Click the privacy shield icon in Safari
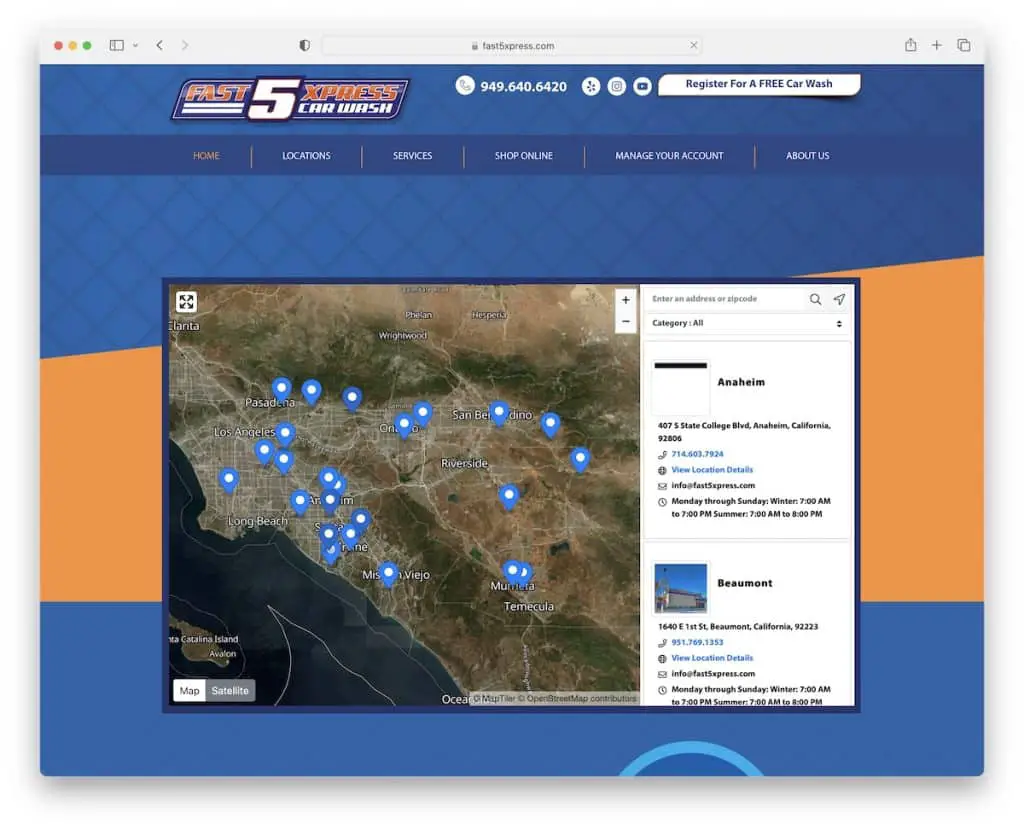1024x829 pixels. [304, 45]
